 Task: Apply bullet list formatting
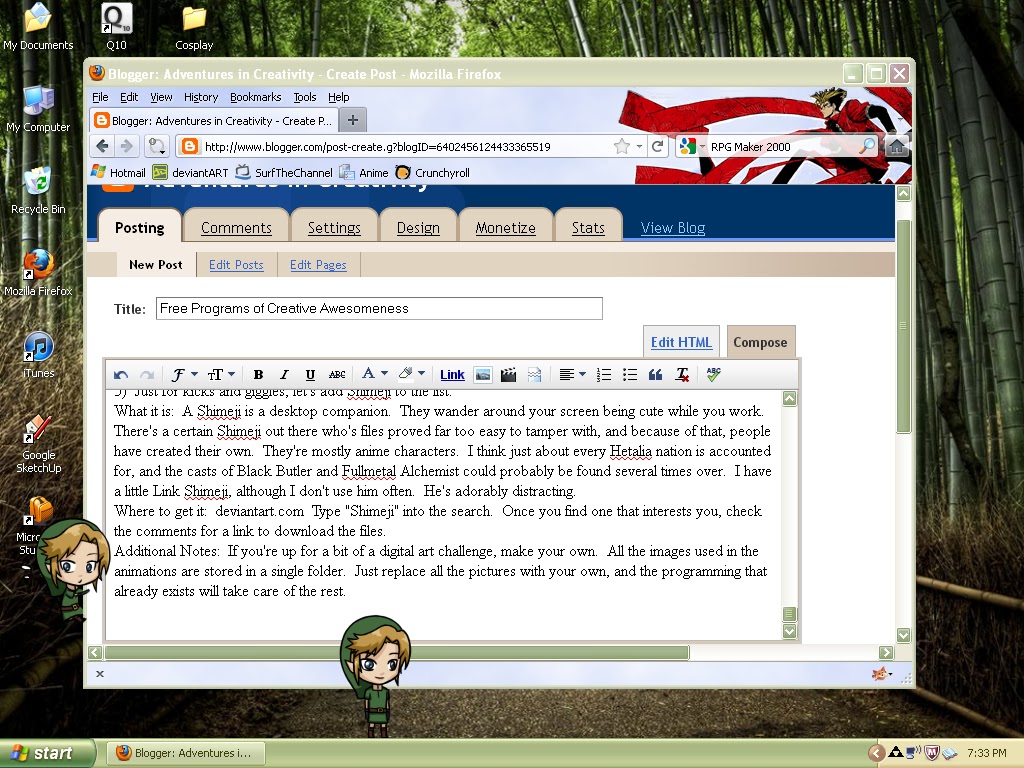point(630,375)
